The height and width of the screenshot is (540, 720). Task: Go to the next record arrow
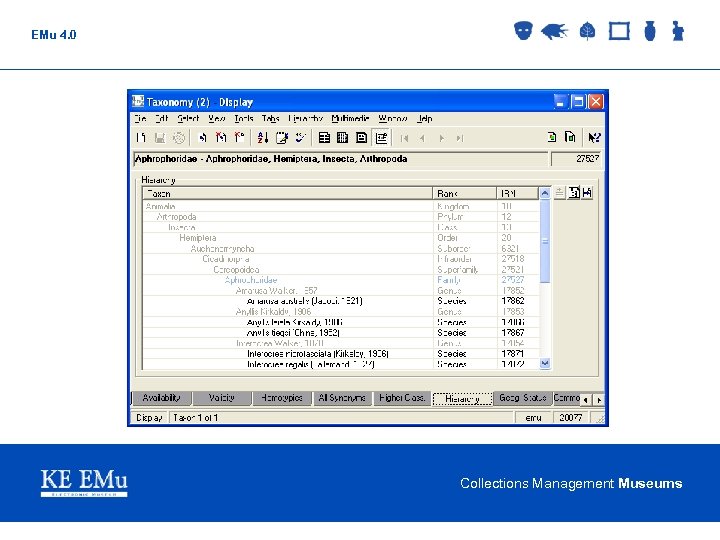441,138
